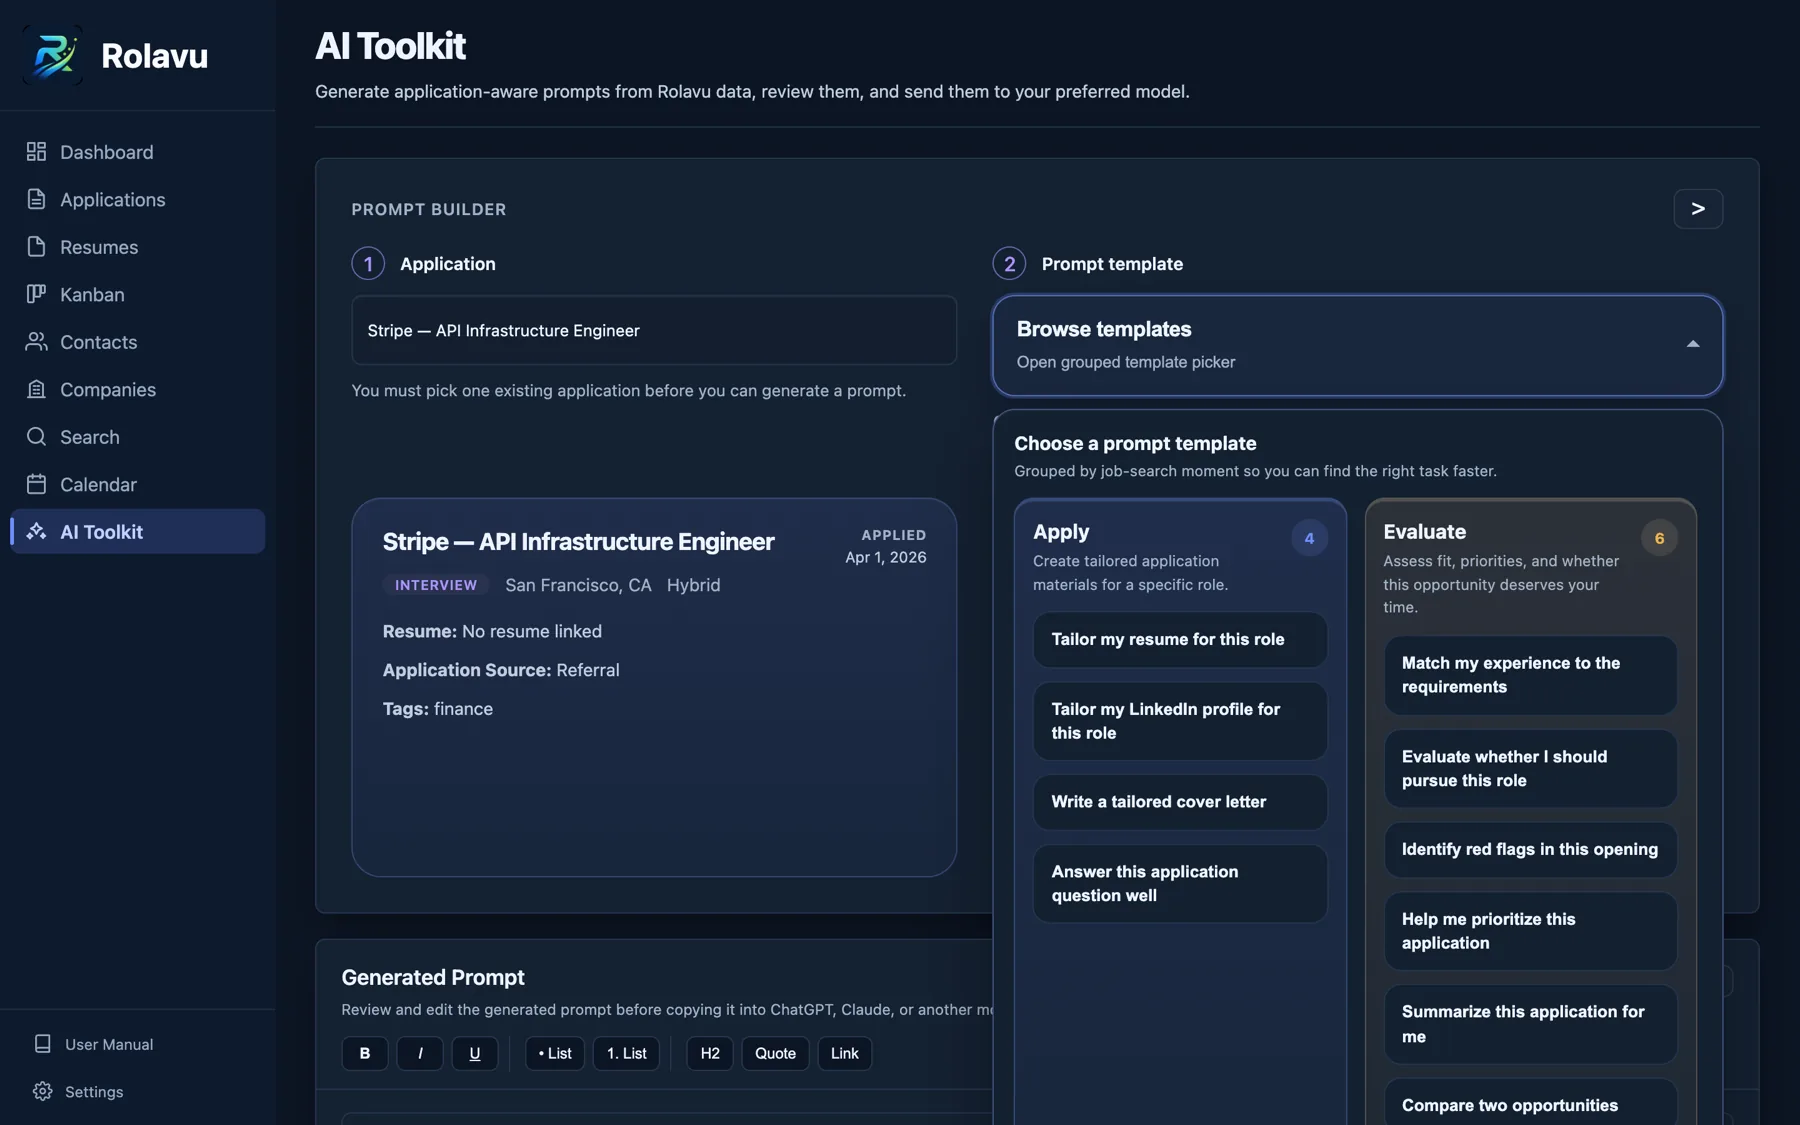The image size is (1800, 1125).
Task: Click the Rolavu logo
Action: point(54,55)
